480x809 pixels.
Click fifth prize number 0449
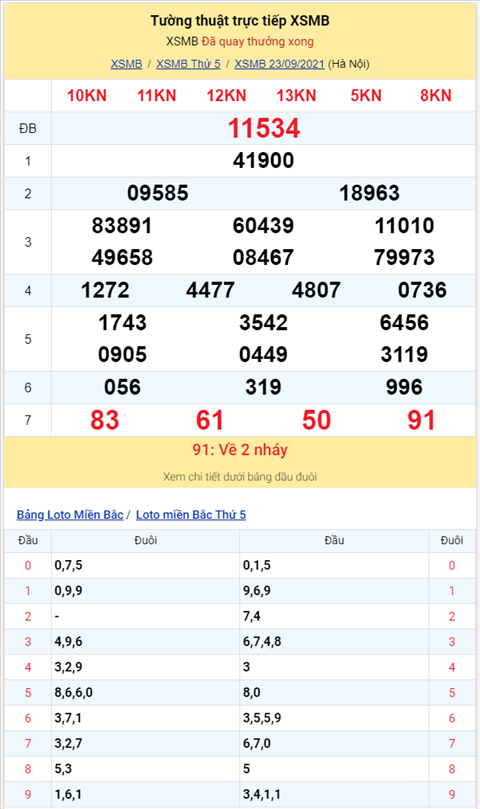coord(263,354)
